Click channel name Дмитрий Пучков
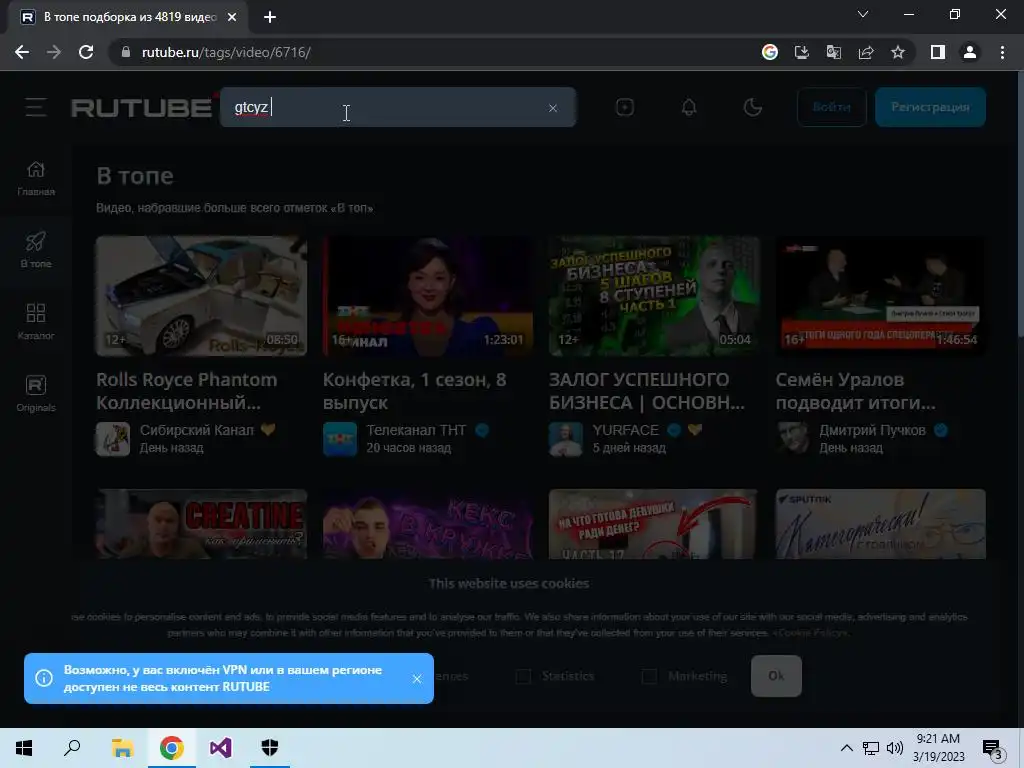The height and width of the screenshot is (768, 1024). click(x=872, y=430)
